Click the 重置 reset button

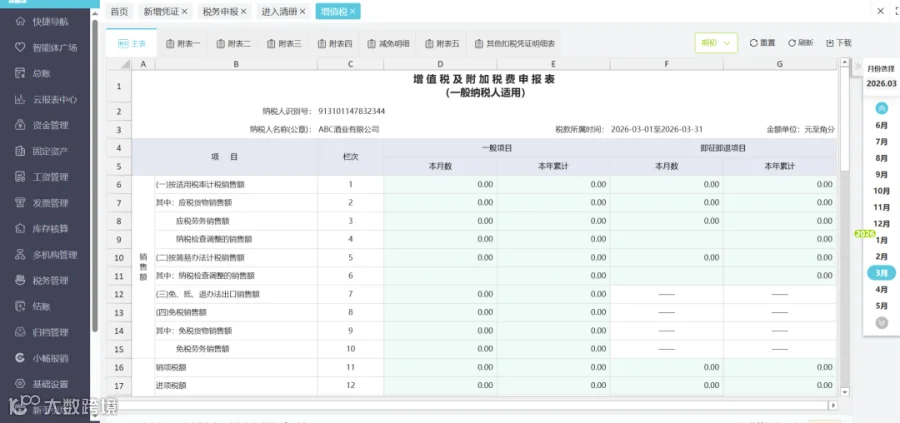coord(762,43)
